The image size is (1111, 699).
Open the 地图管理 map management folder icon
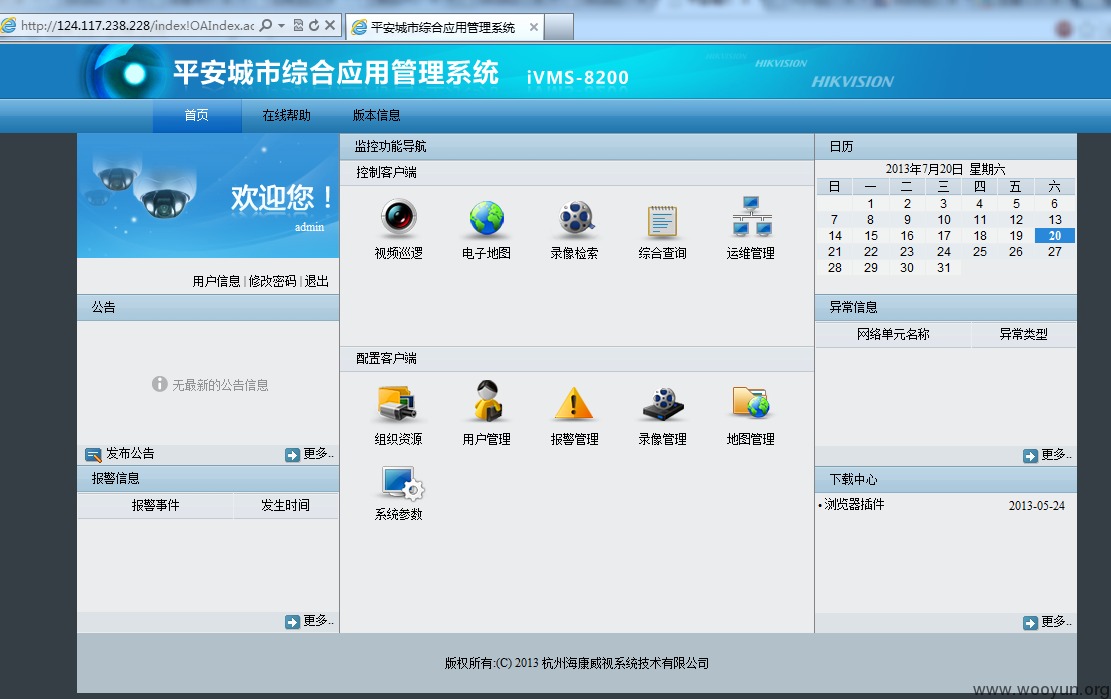point(751,402)
